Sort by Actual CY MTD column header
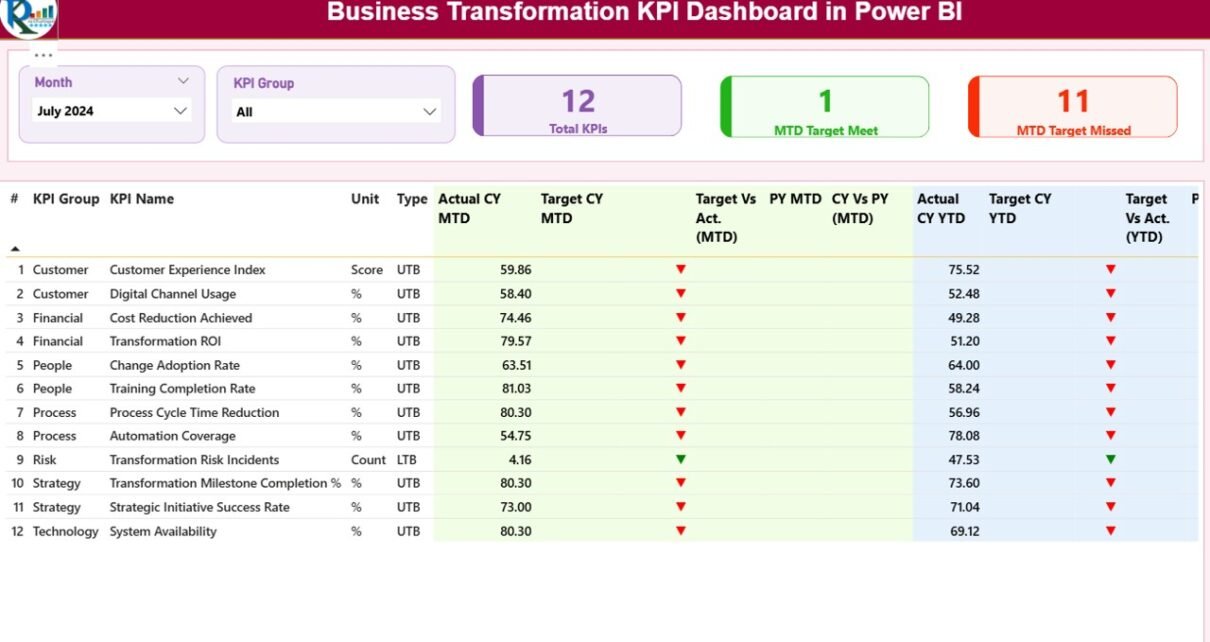Image resolution: width=1210 pixels, height=642 pixels. (469, 208)
